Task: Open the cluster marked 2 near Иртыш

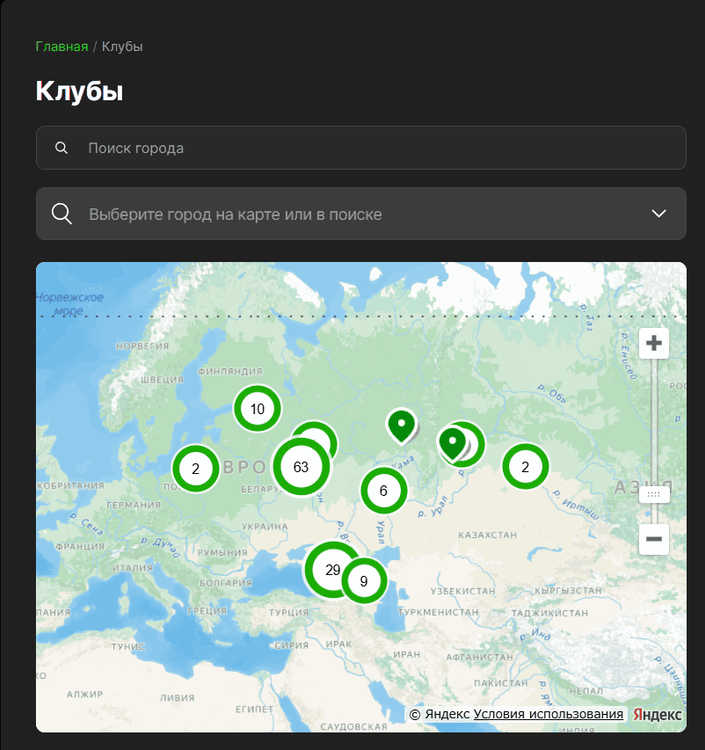Action: [x=525, y=467]
